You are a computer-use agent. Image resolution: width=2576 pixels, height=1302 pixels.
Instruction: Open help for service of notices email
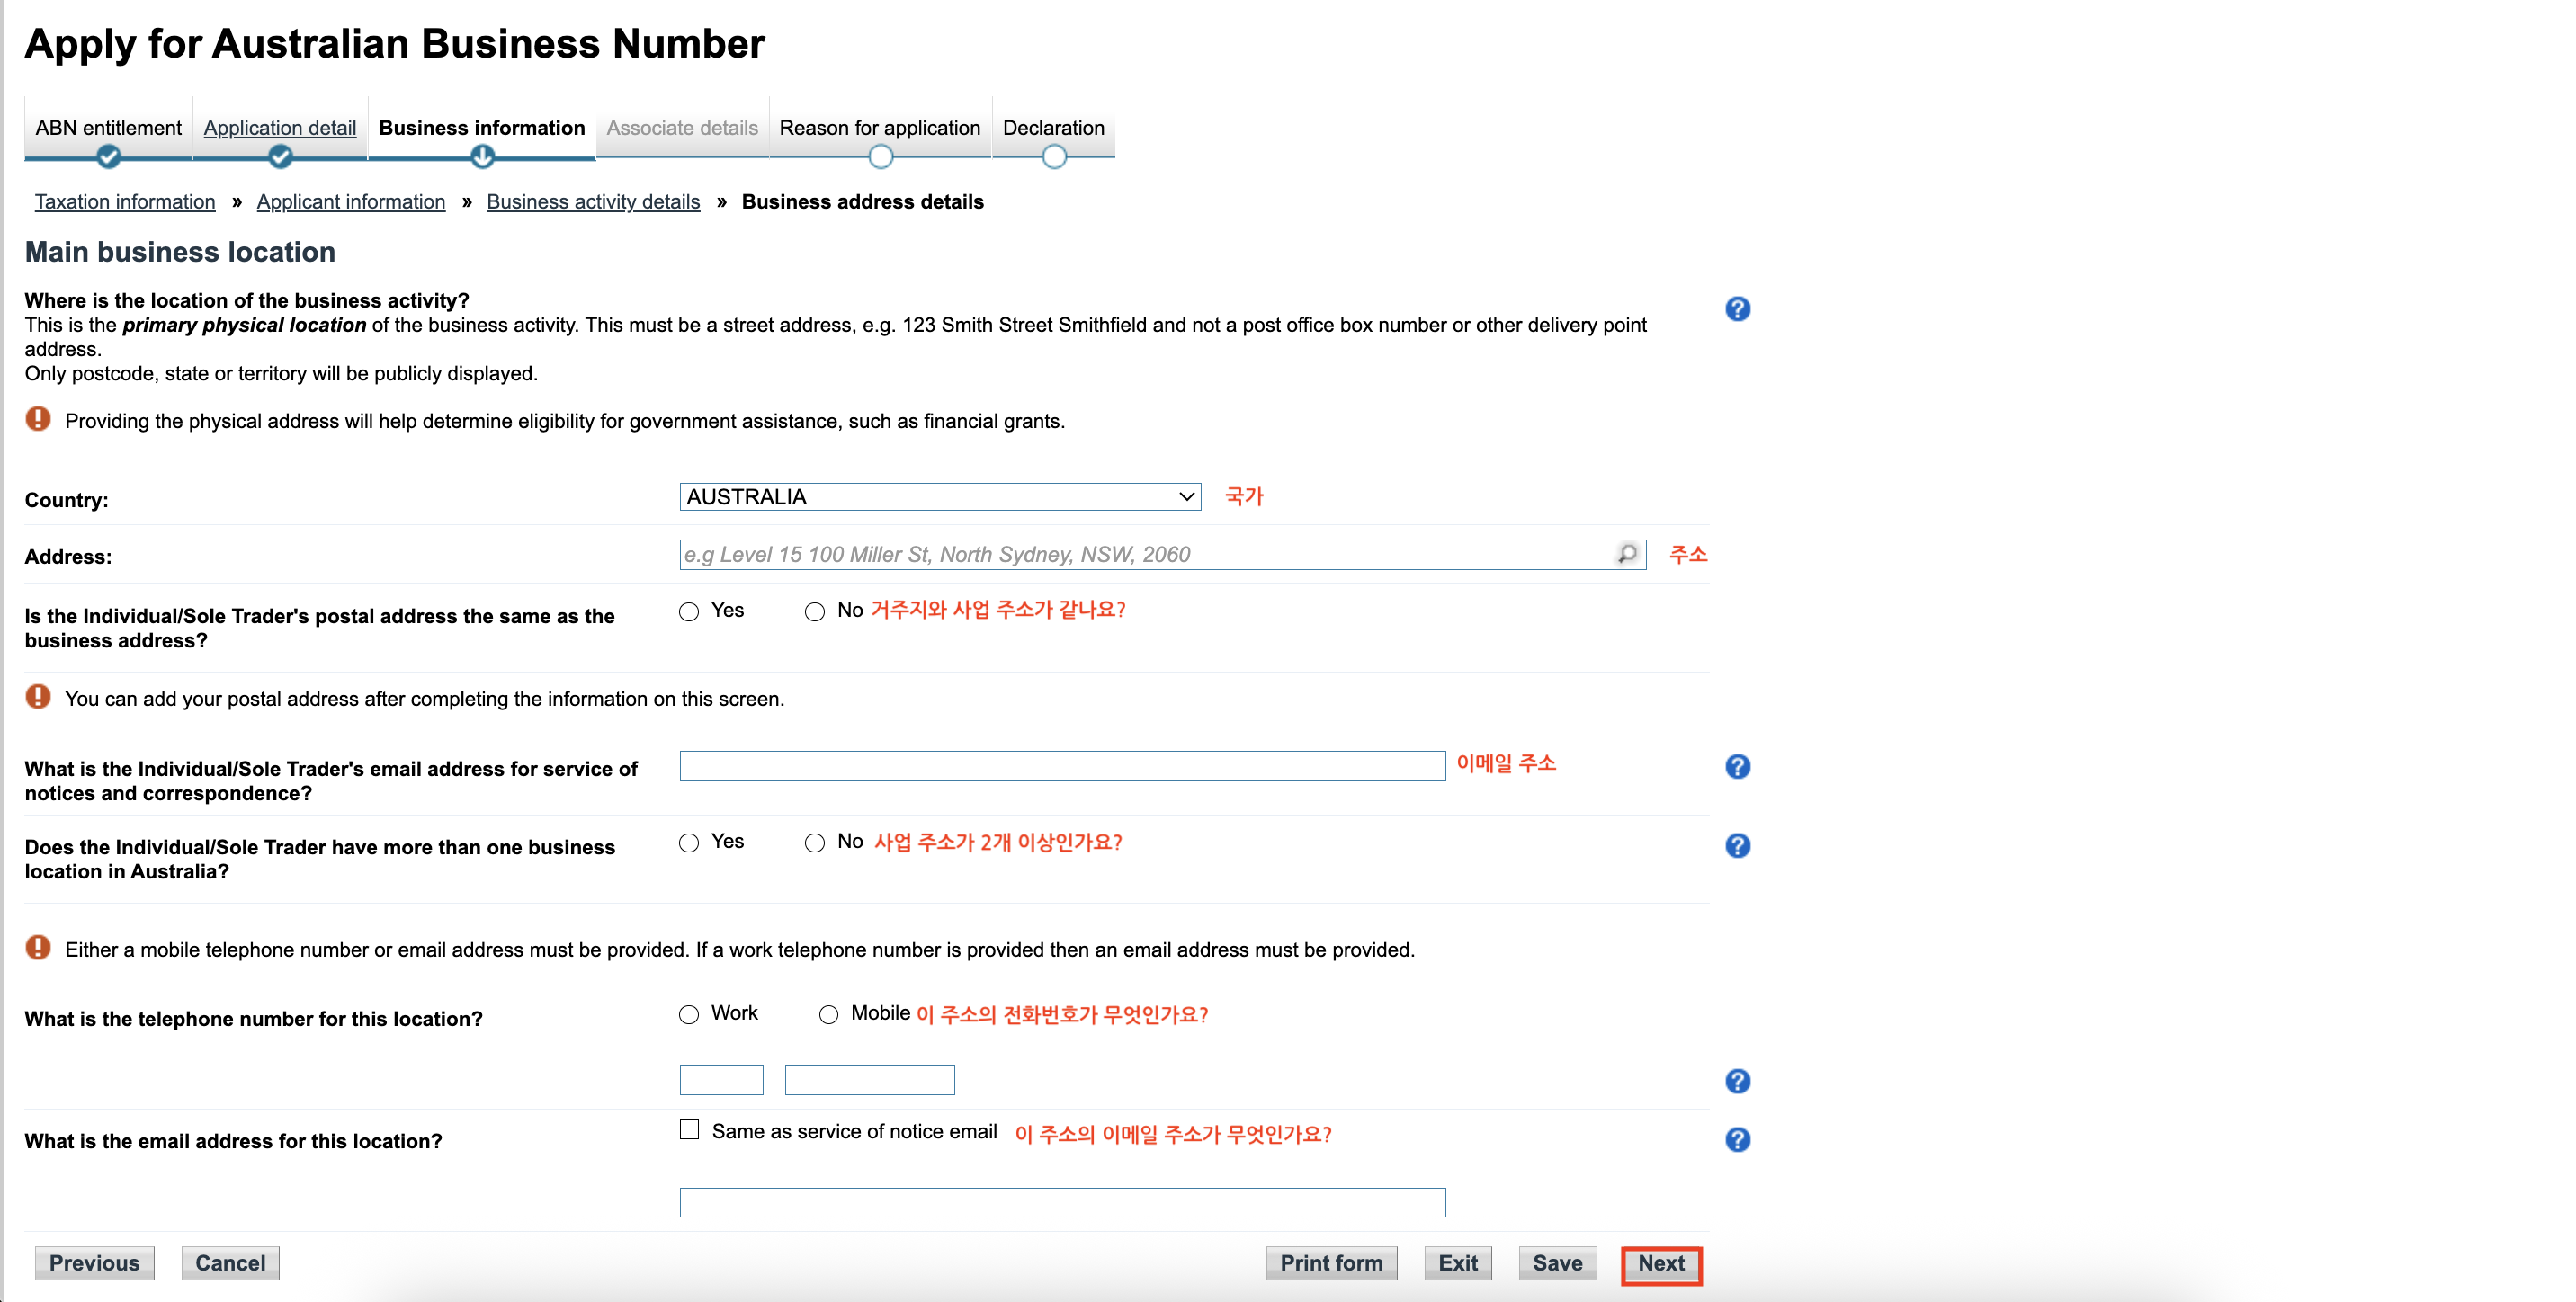(1737, 766)
